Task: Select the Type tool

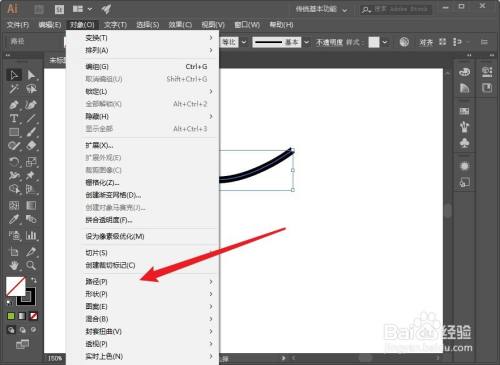Action: coord(14,118)
